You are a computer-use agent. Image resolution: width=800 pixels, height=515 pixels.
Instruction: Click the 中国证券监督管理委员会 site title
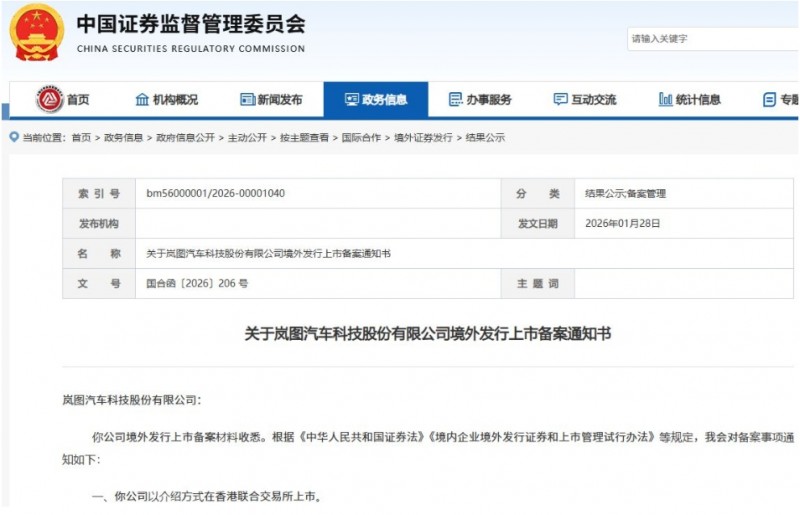tap(191, 23)
